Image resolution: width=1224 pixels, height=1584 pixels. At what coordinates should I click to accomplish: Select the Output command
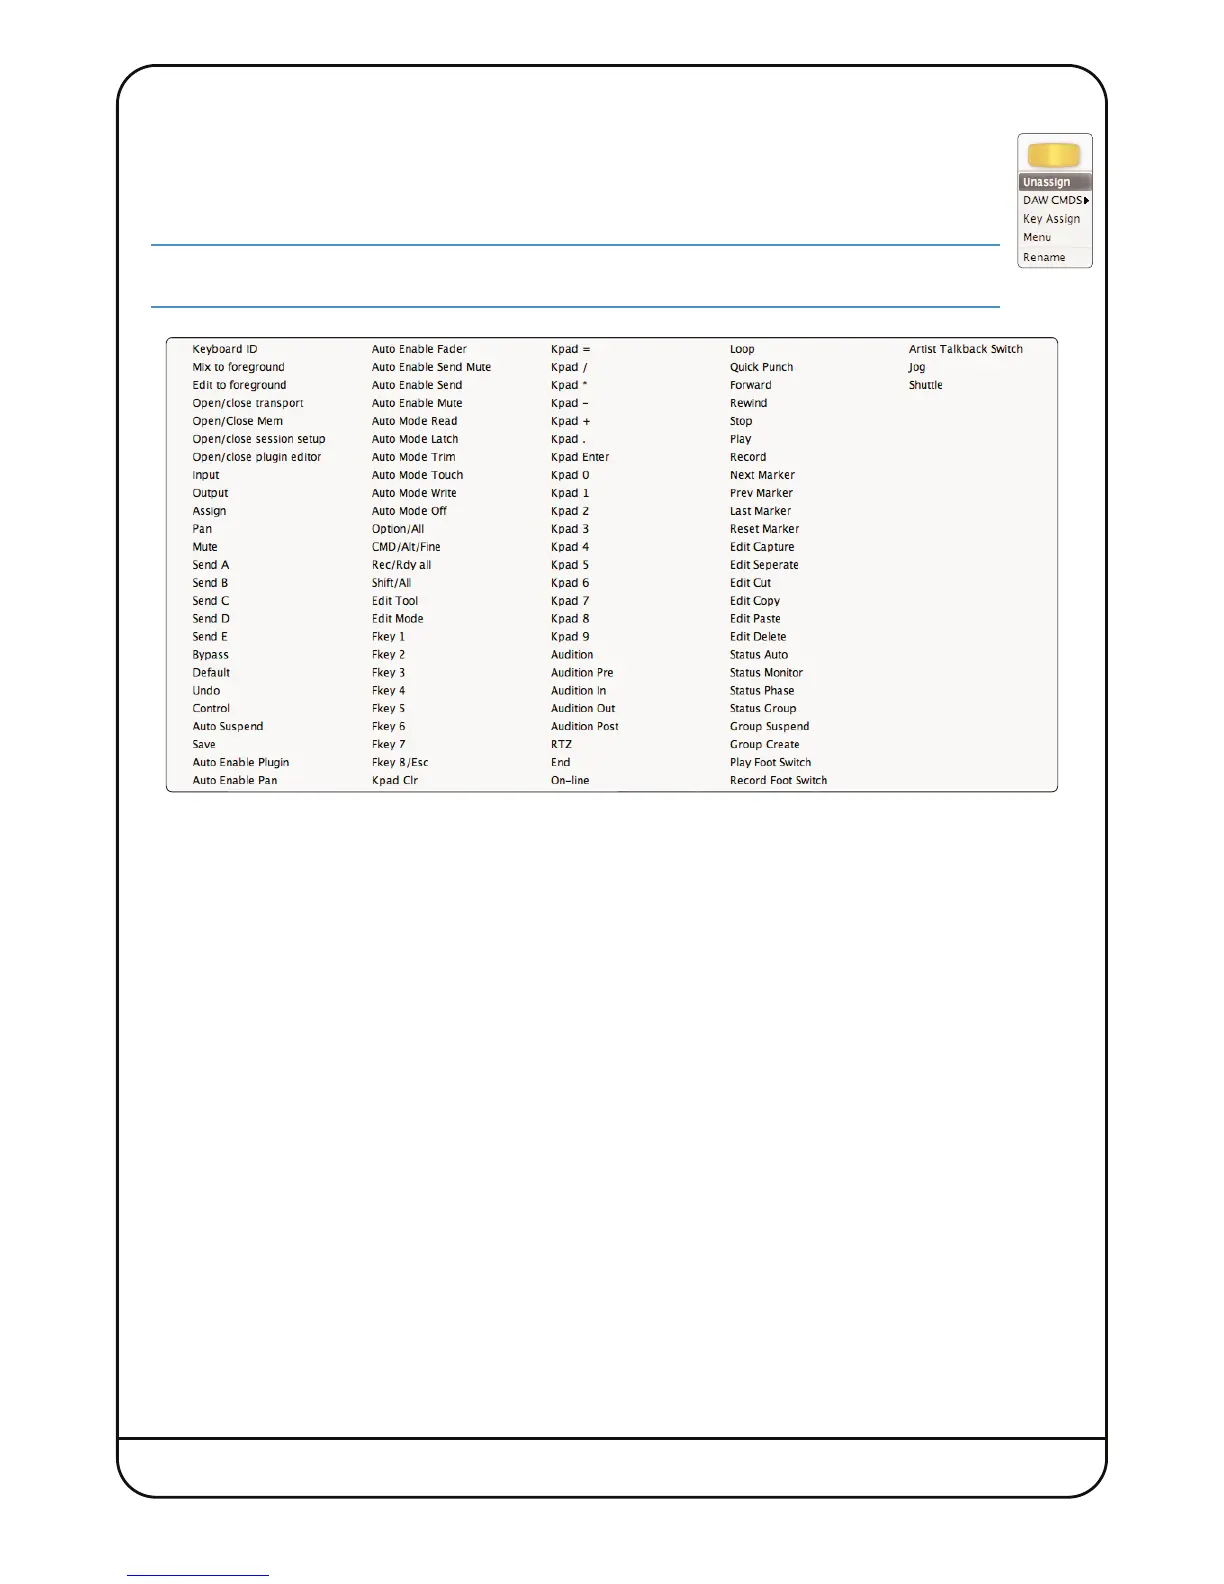(x=210, y=493)
